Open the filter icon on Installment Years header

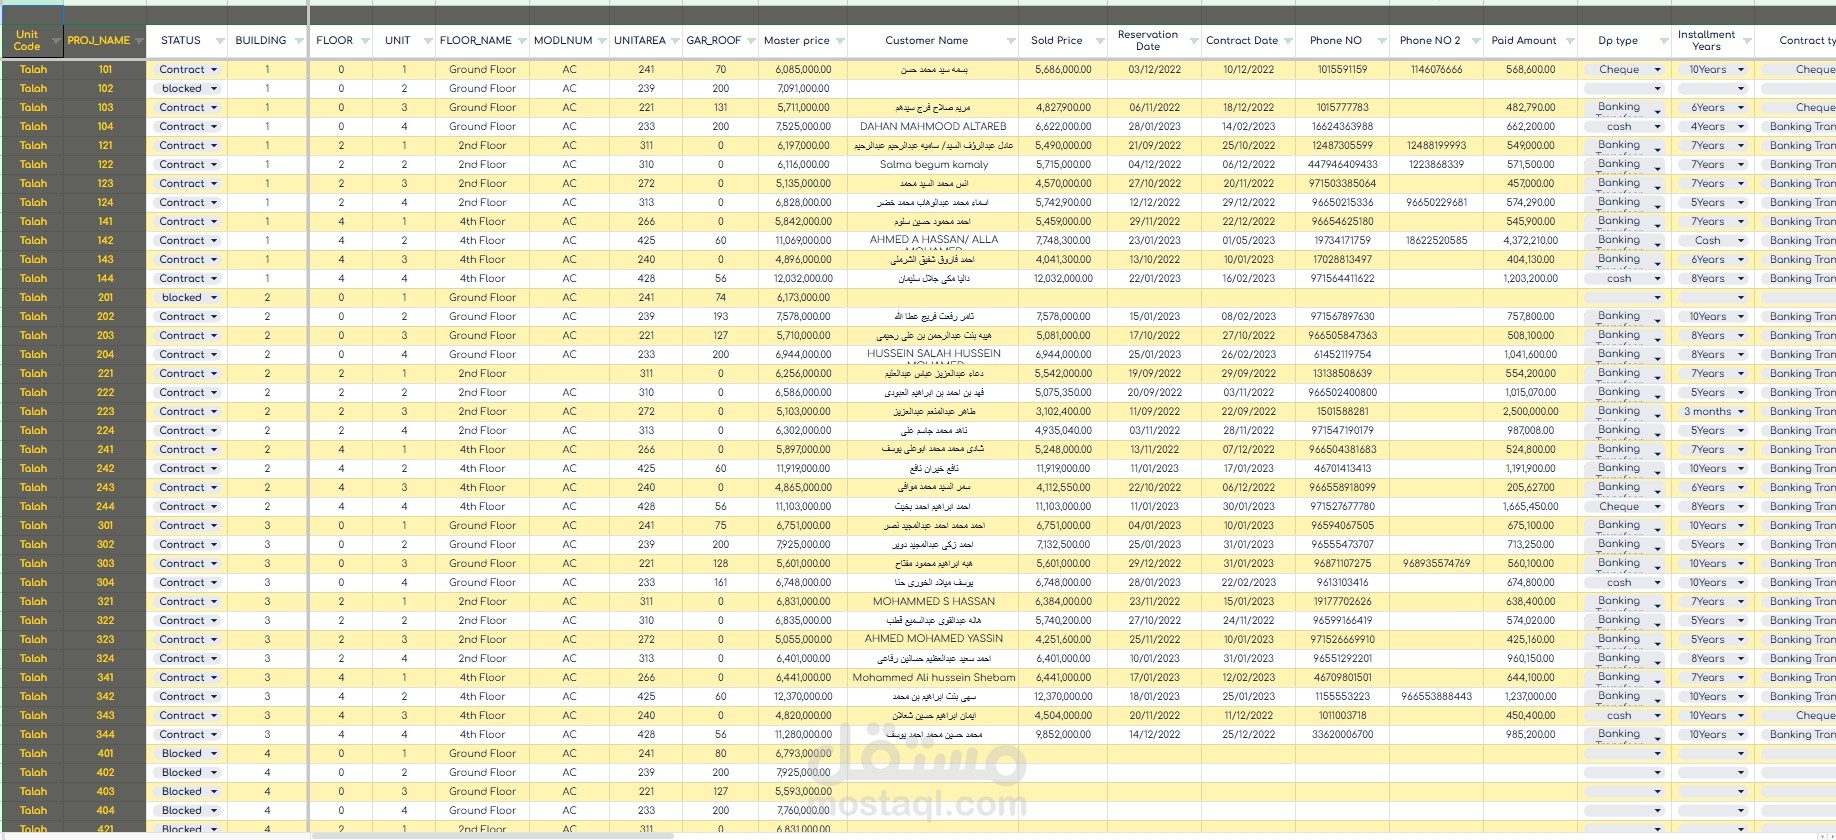[1745, 41]
